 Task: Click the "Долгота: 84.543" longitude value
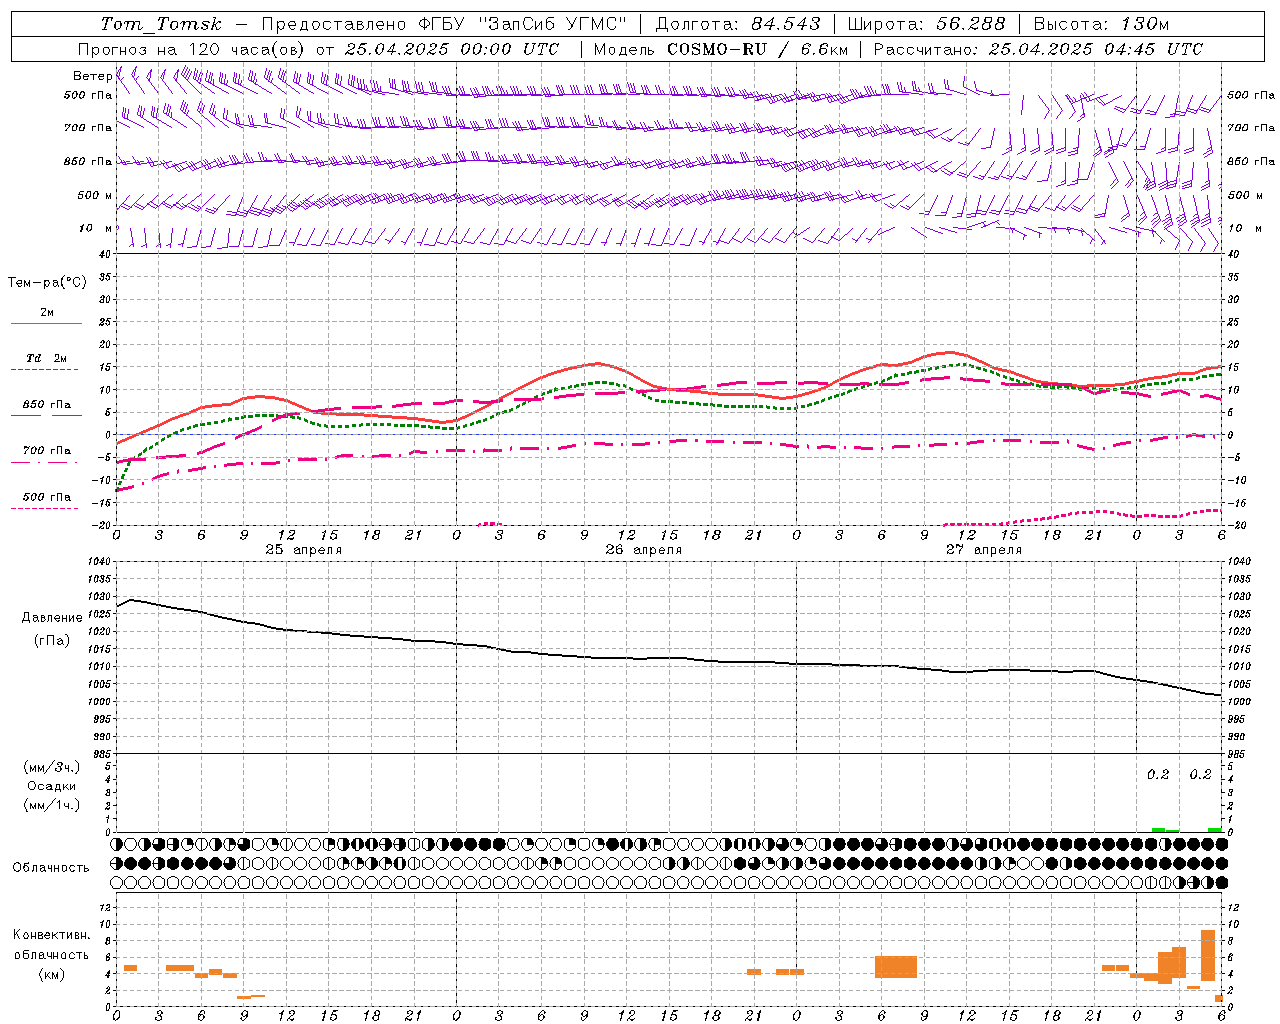pos(738,24)
